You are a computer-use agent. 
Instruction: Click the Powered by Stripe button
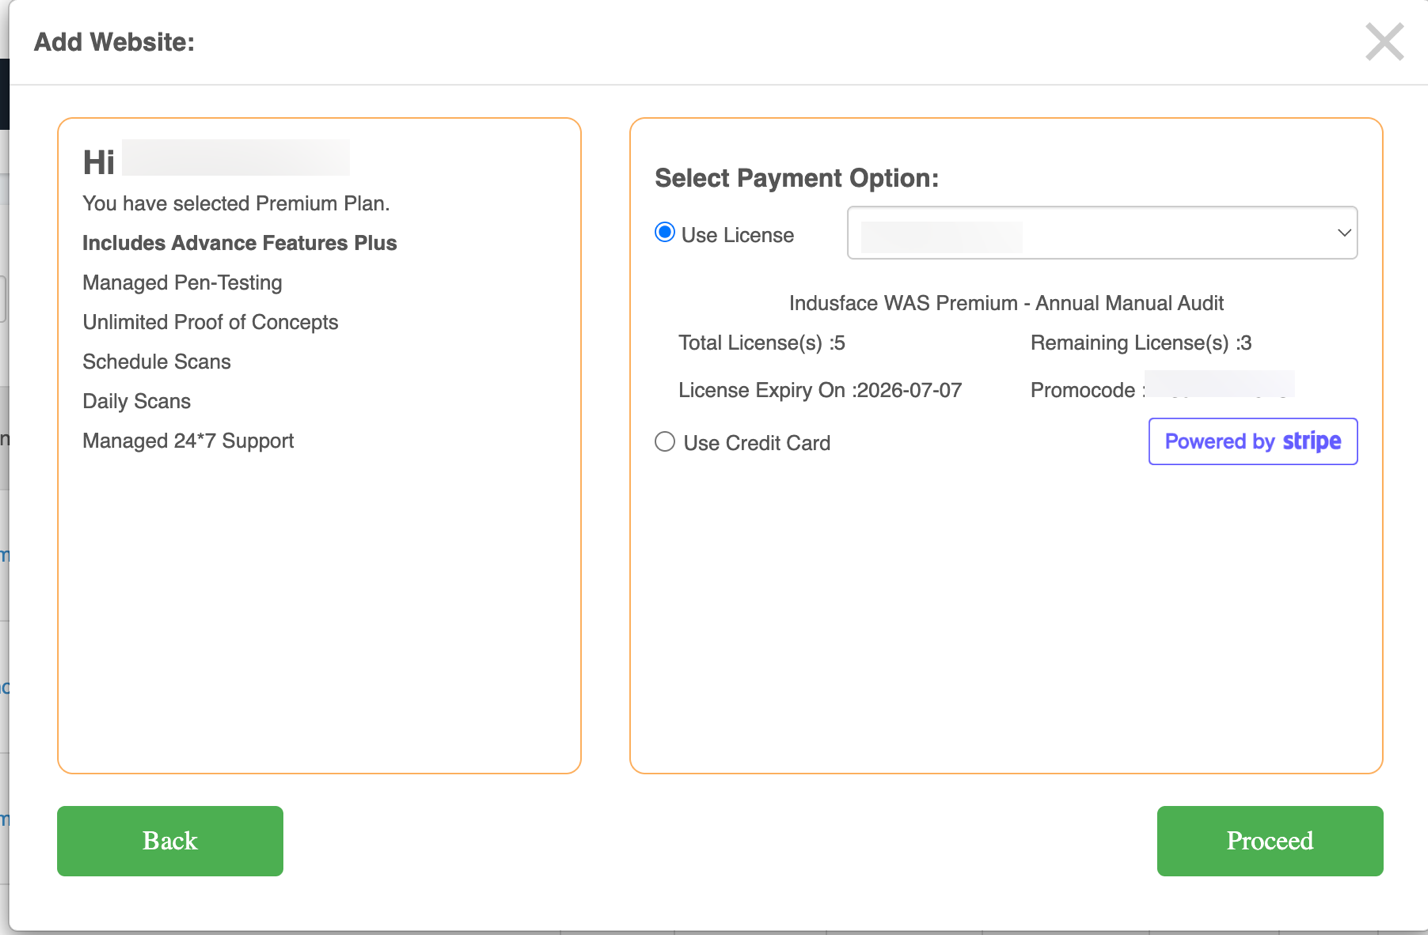click(x=1252, y=441)
